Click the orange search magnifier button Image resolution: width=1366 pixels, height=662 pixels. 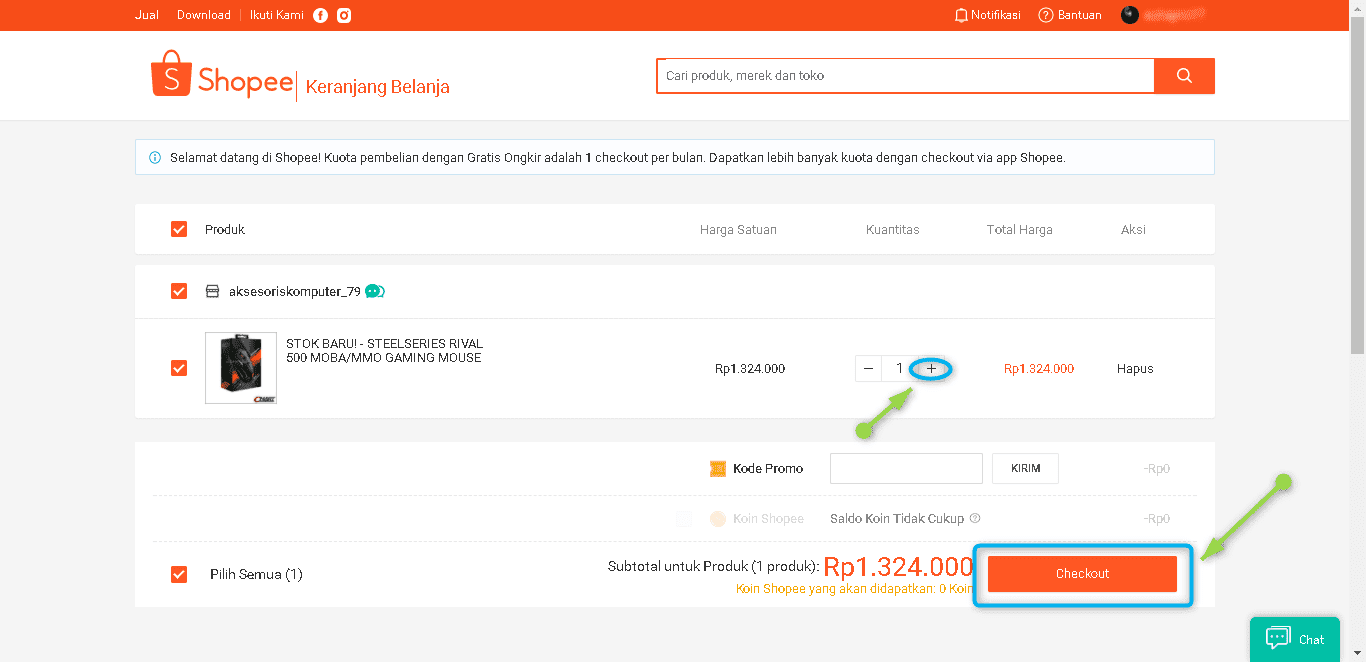coord(1184,75)
